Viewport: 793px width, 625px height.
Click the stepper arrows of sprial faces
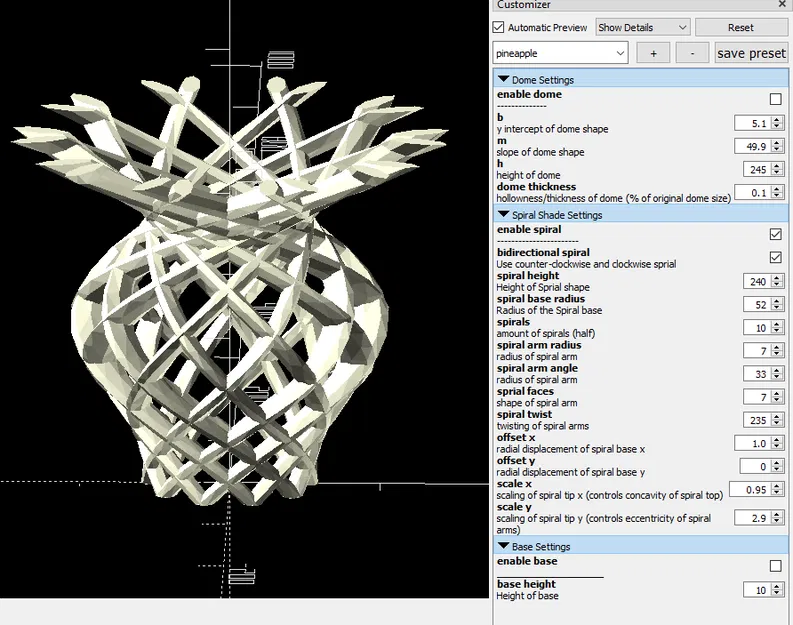[777, 397]
